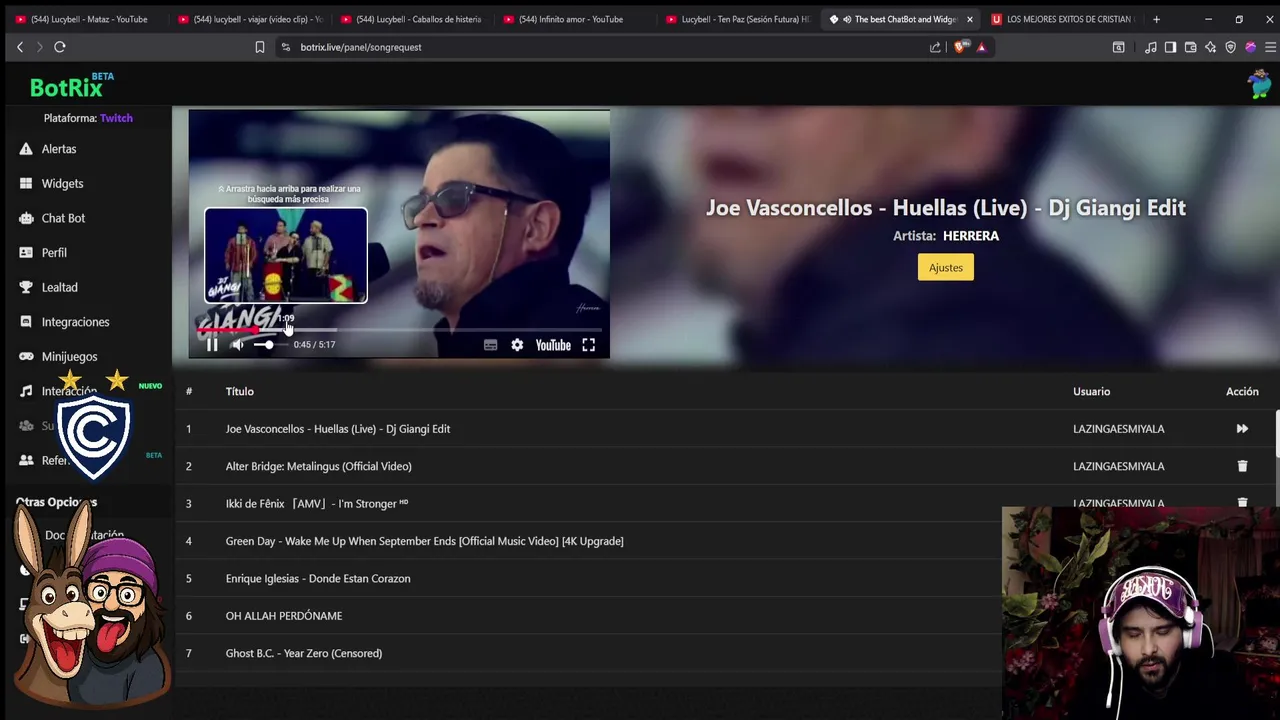Open the Brave Shields lion icon

[x=961, y=47]
